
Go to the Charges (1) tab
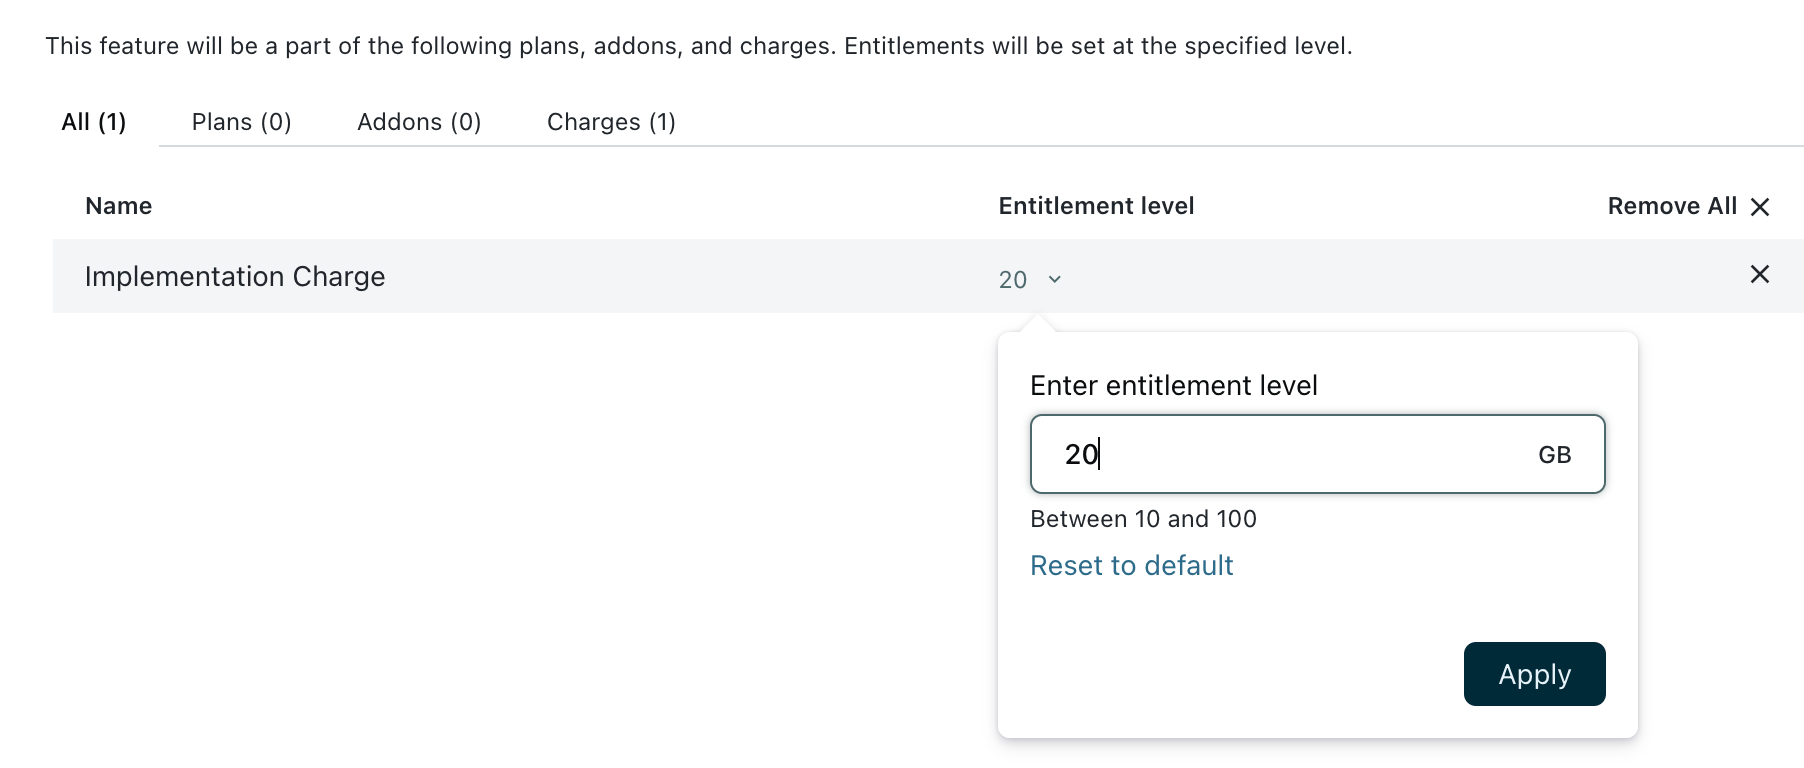(x=611, y=122)
